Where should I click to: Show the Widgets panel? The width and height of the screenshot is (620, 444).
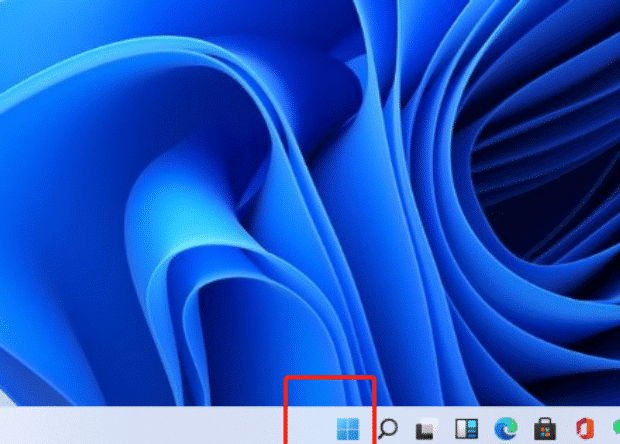tap(465, 429)
